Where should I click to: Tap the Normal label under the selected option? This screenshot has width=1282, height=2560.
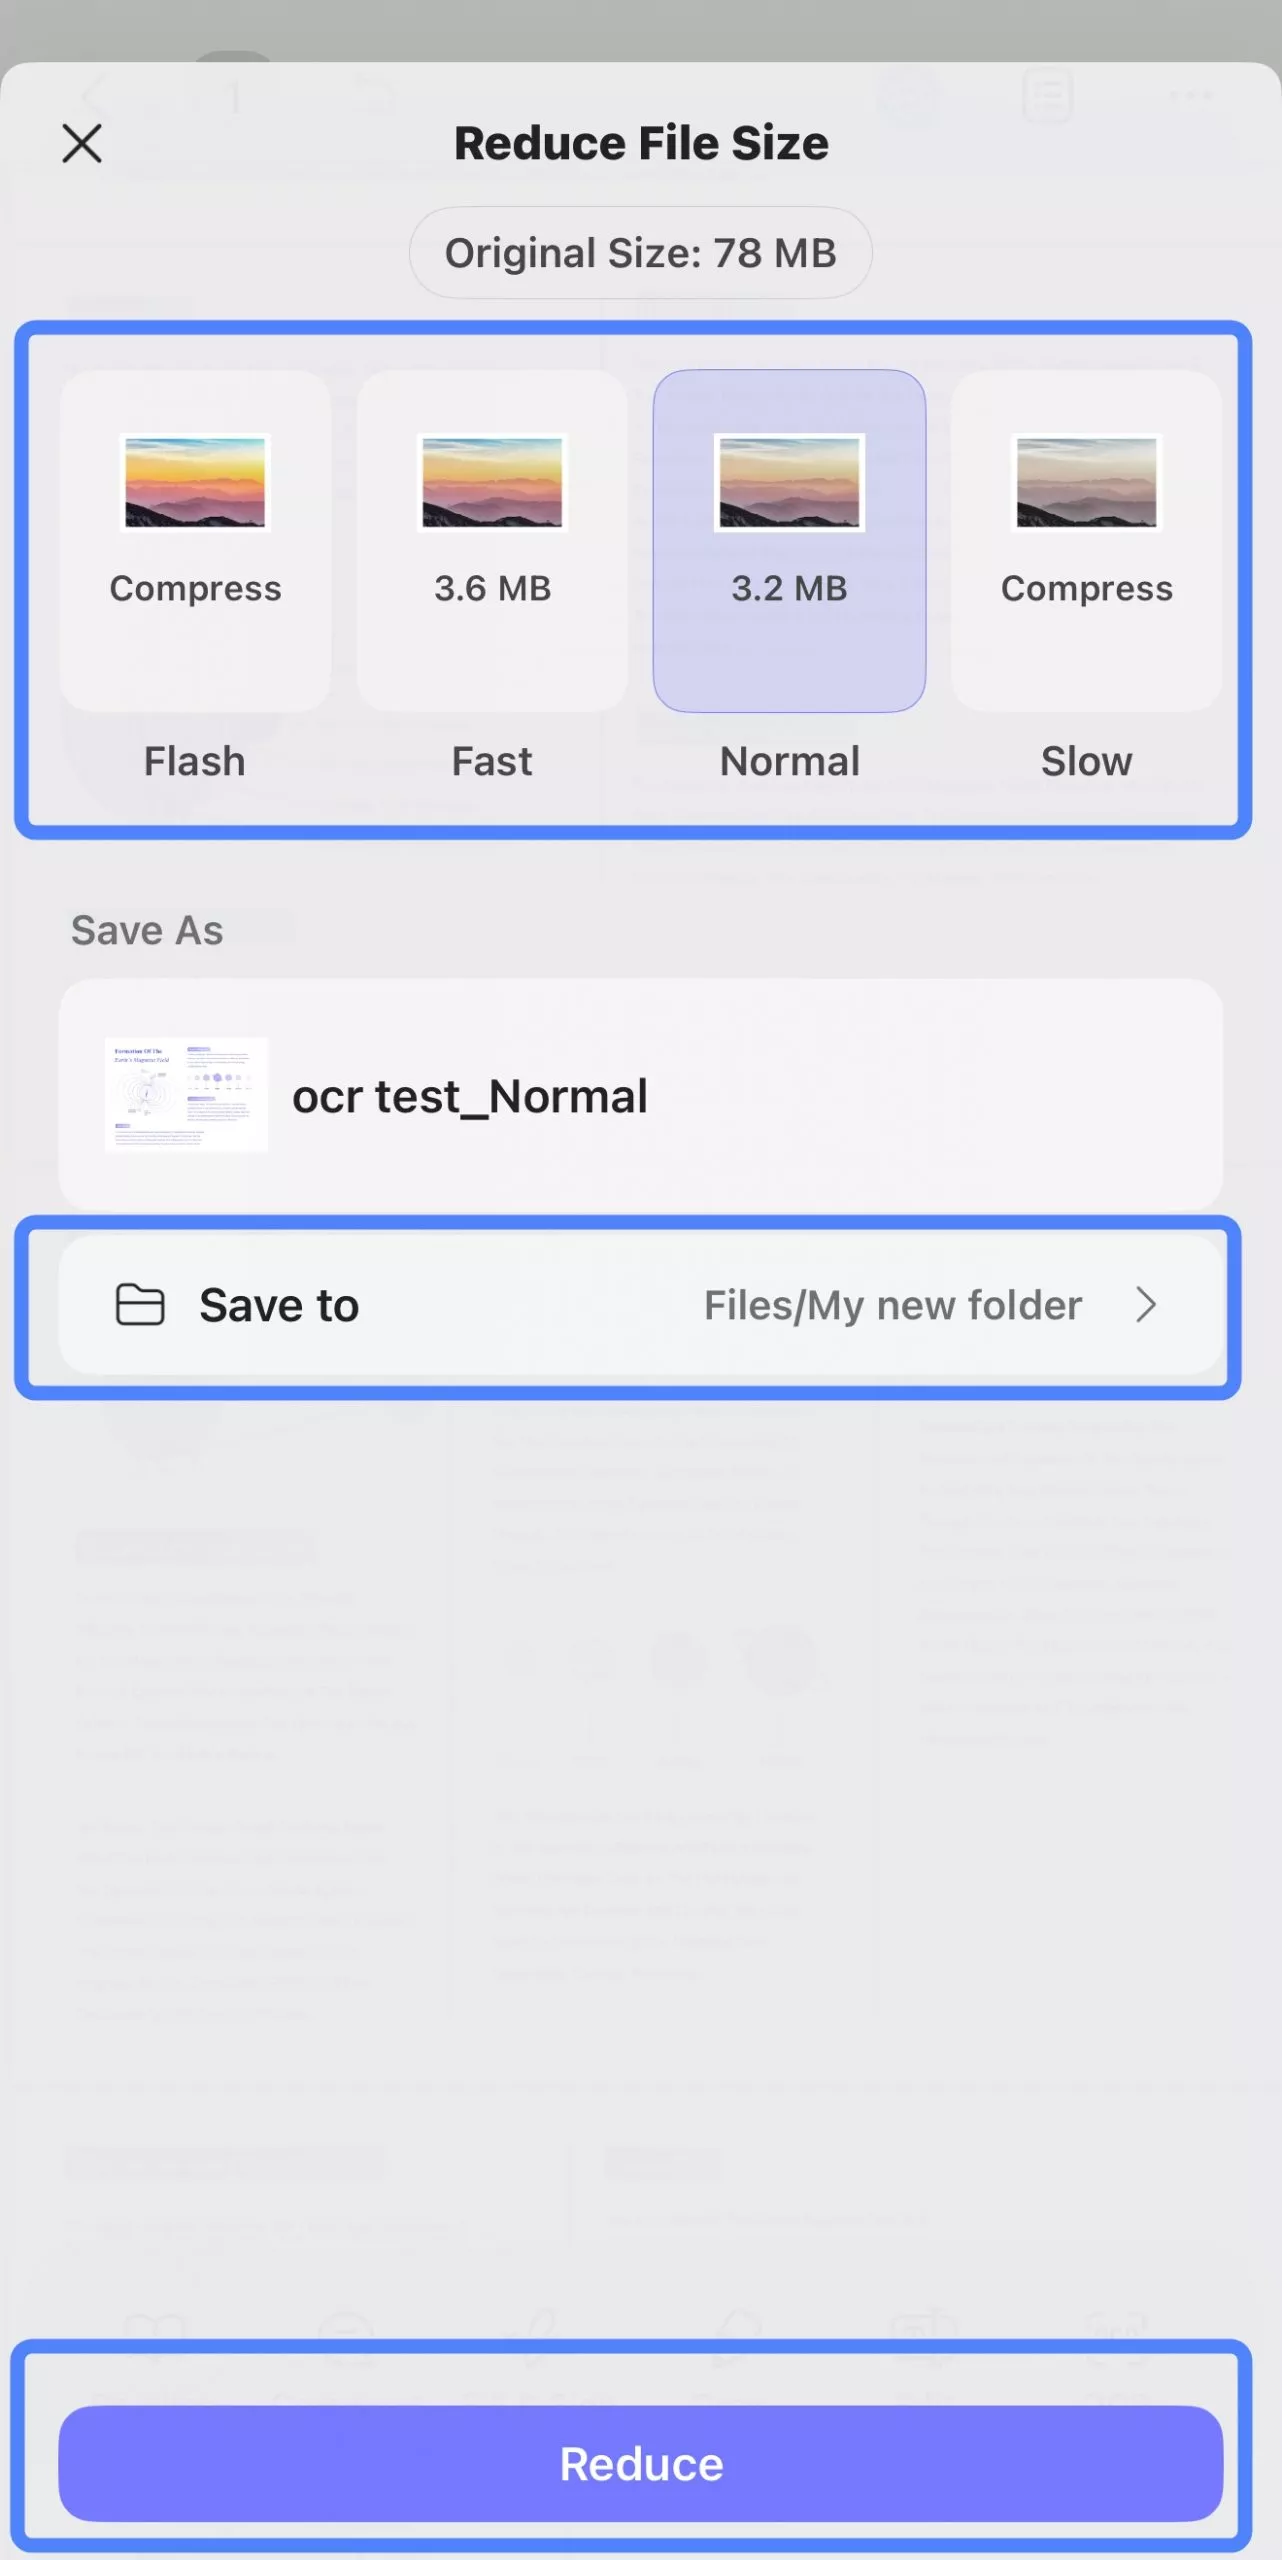(x=789, y=761)
